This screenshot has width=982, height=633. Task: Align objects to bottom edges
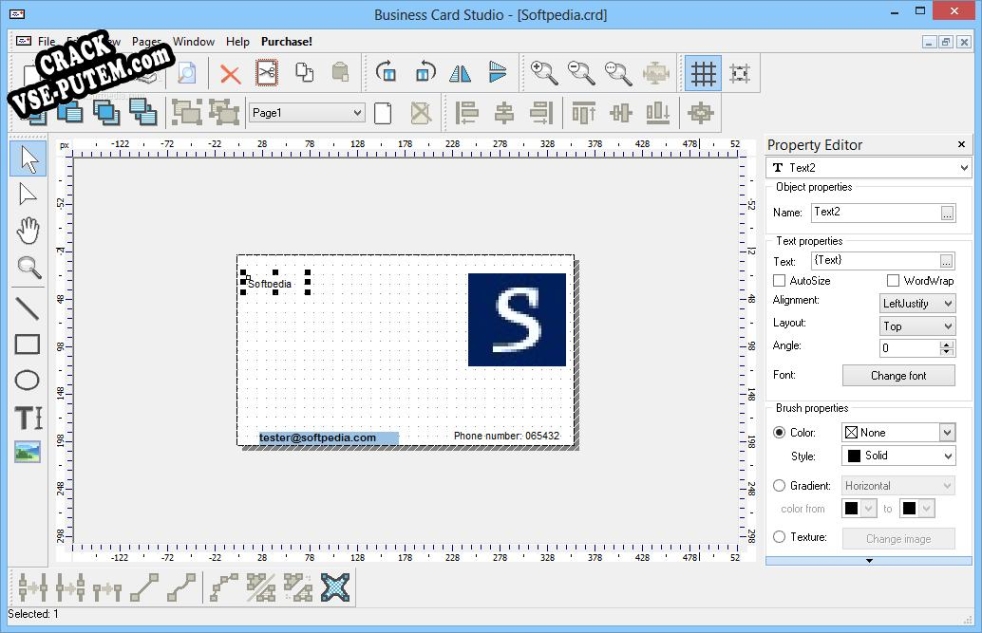(x=658, y=113)
